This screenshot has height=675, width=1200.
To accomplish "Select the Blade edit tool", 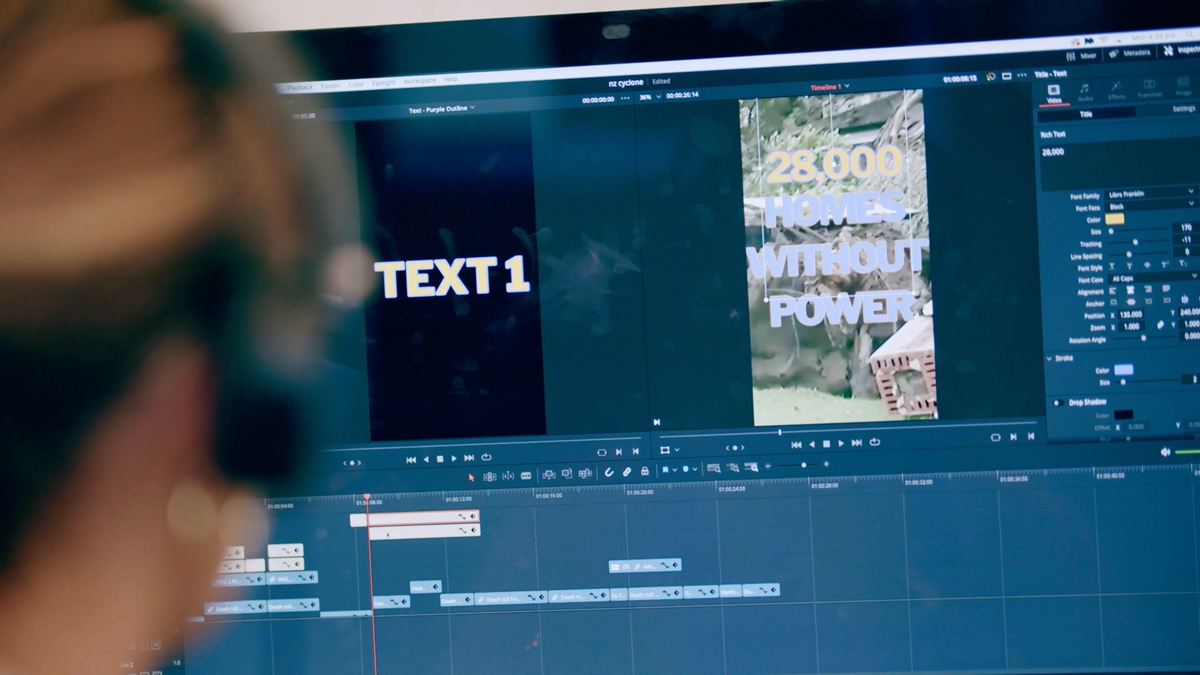I will click(x=526, y=476).
